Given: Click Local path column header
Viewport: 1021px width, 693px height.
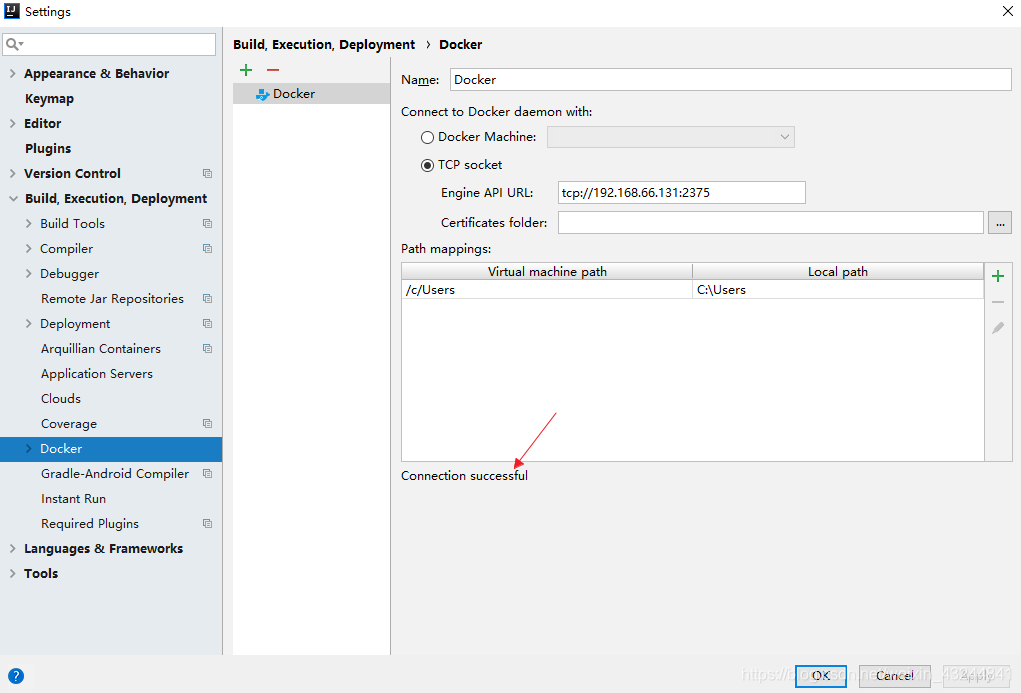Looking at the screenshot, I should coord(838,272).
